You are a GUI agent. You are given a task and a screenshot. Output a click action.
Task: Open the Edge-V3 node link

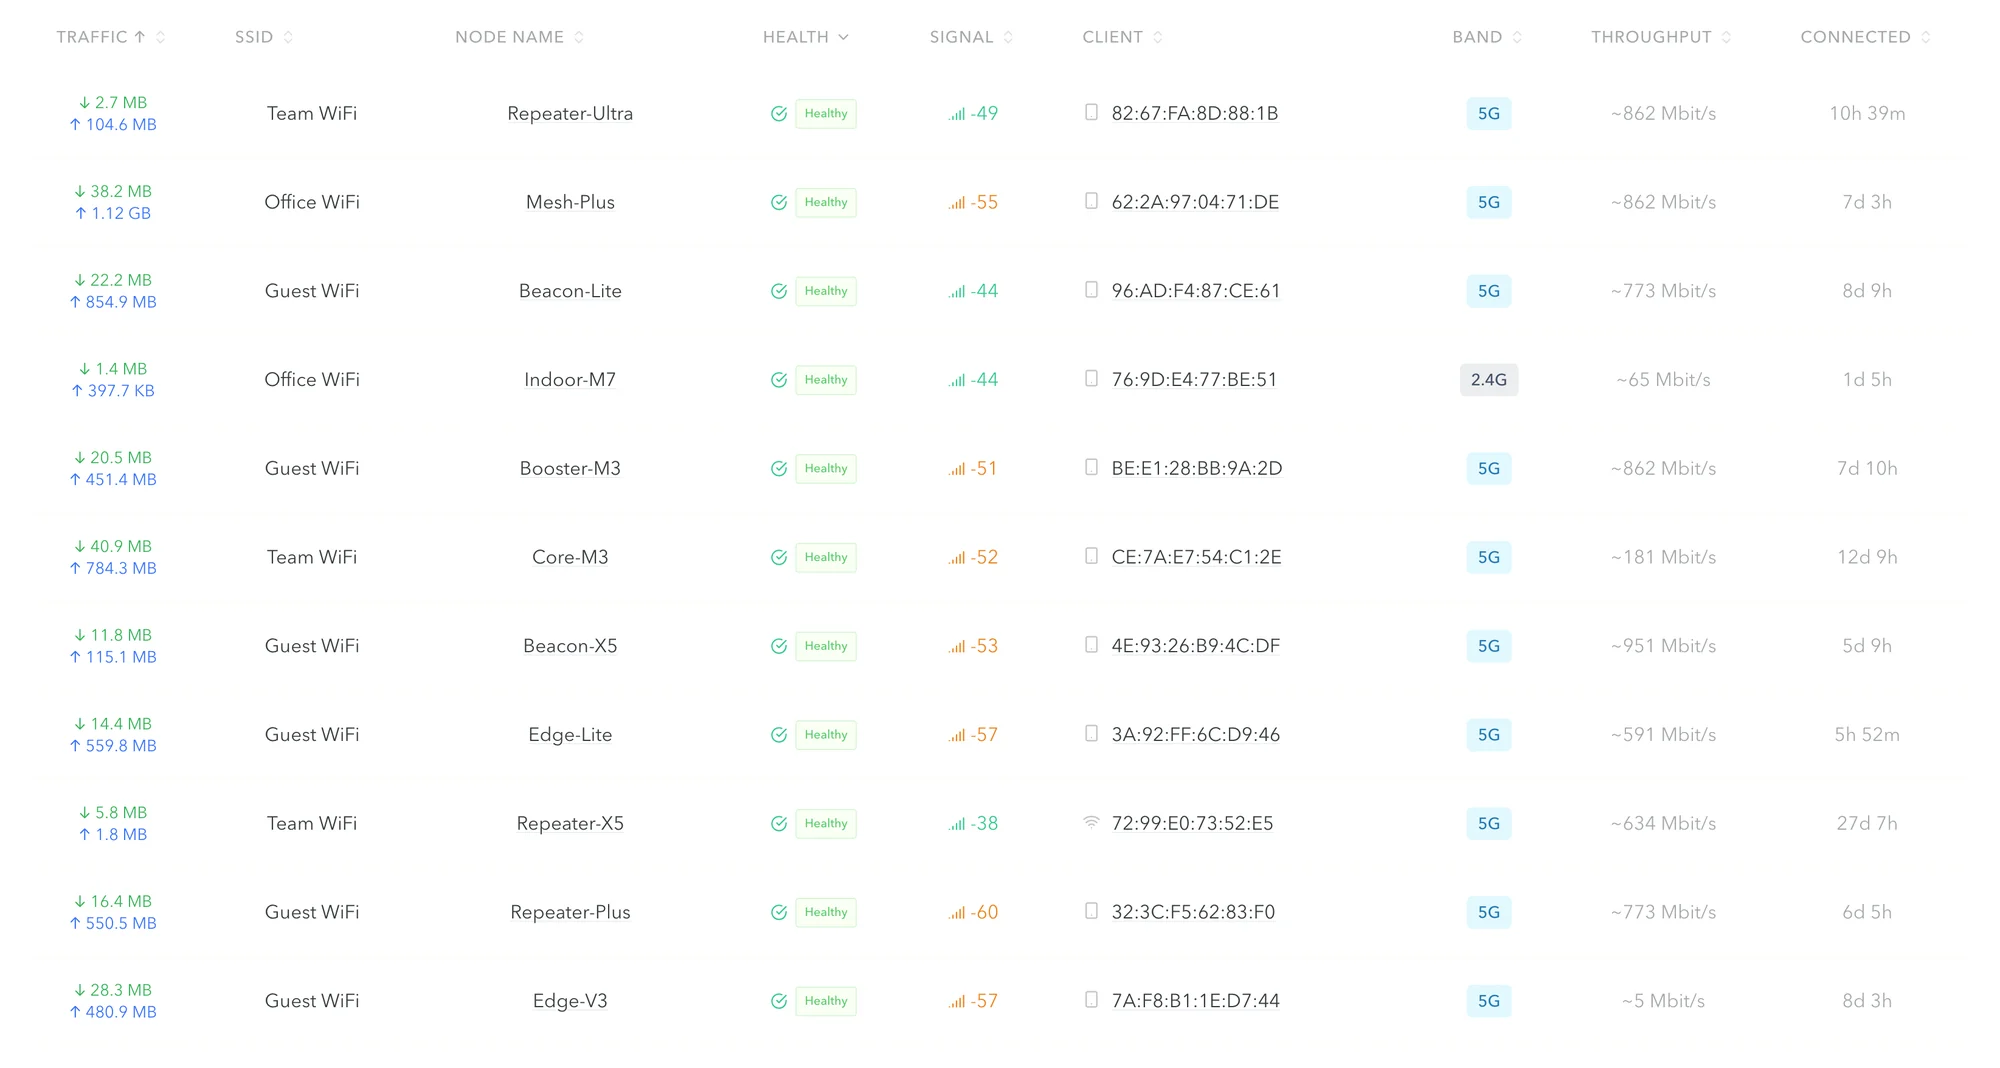click(x=570, y=1001)
